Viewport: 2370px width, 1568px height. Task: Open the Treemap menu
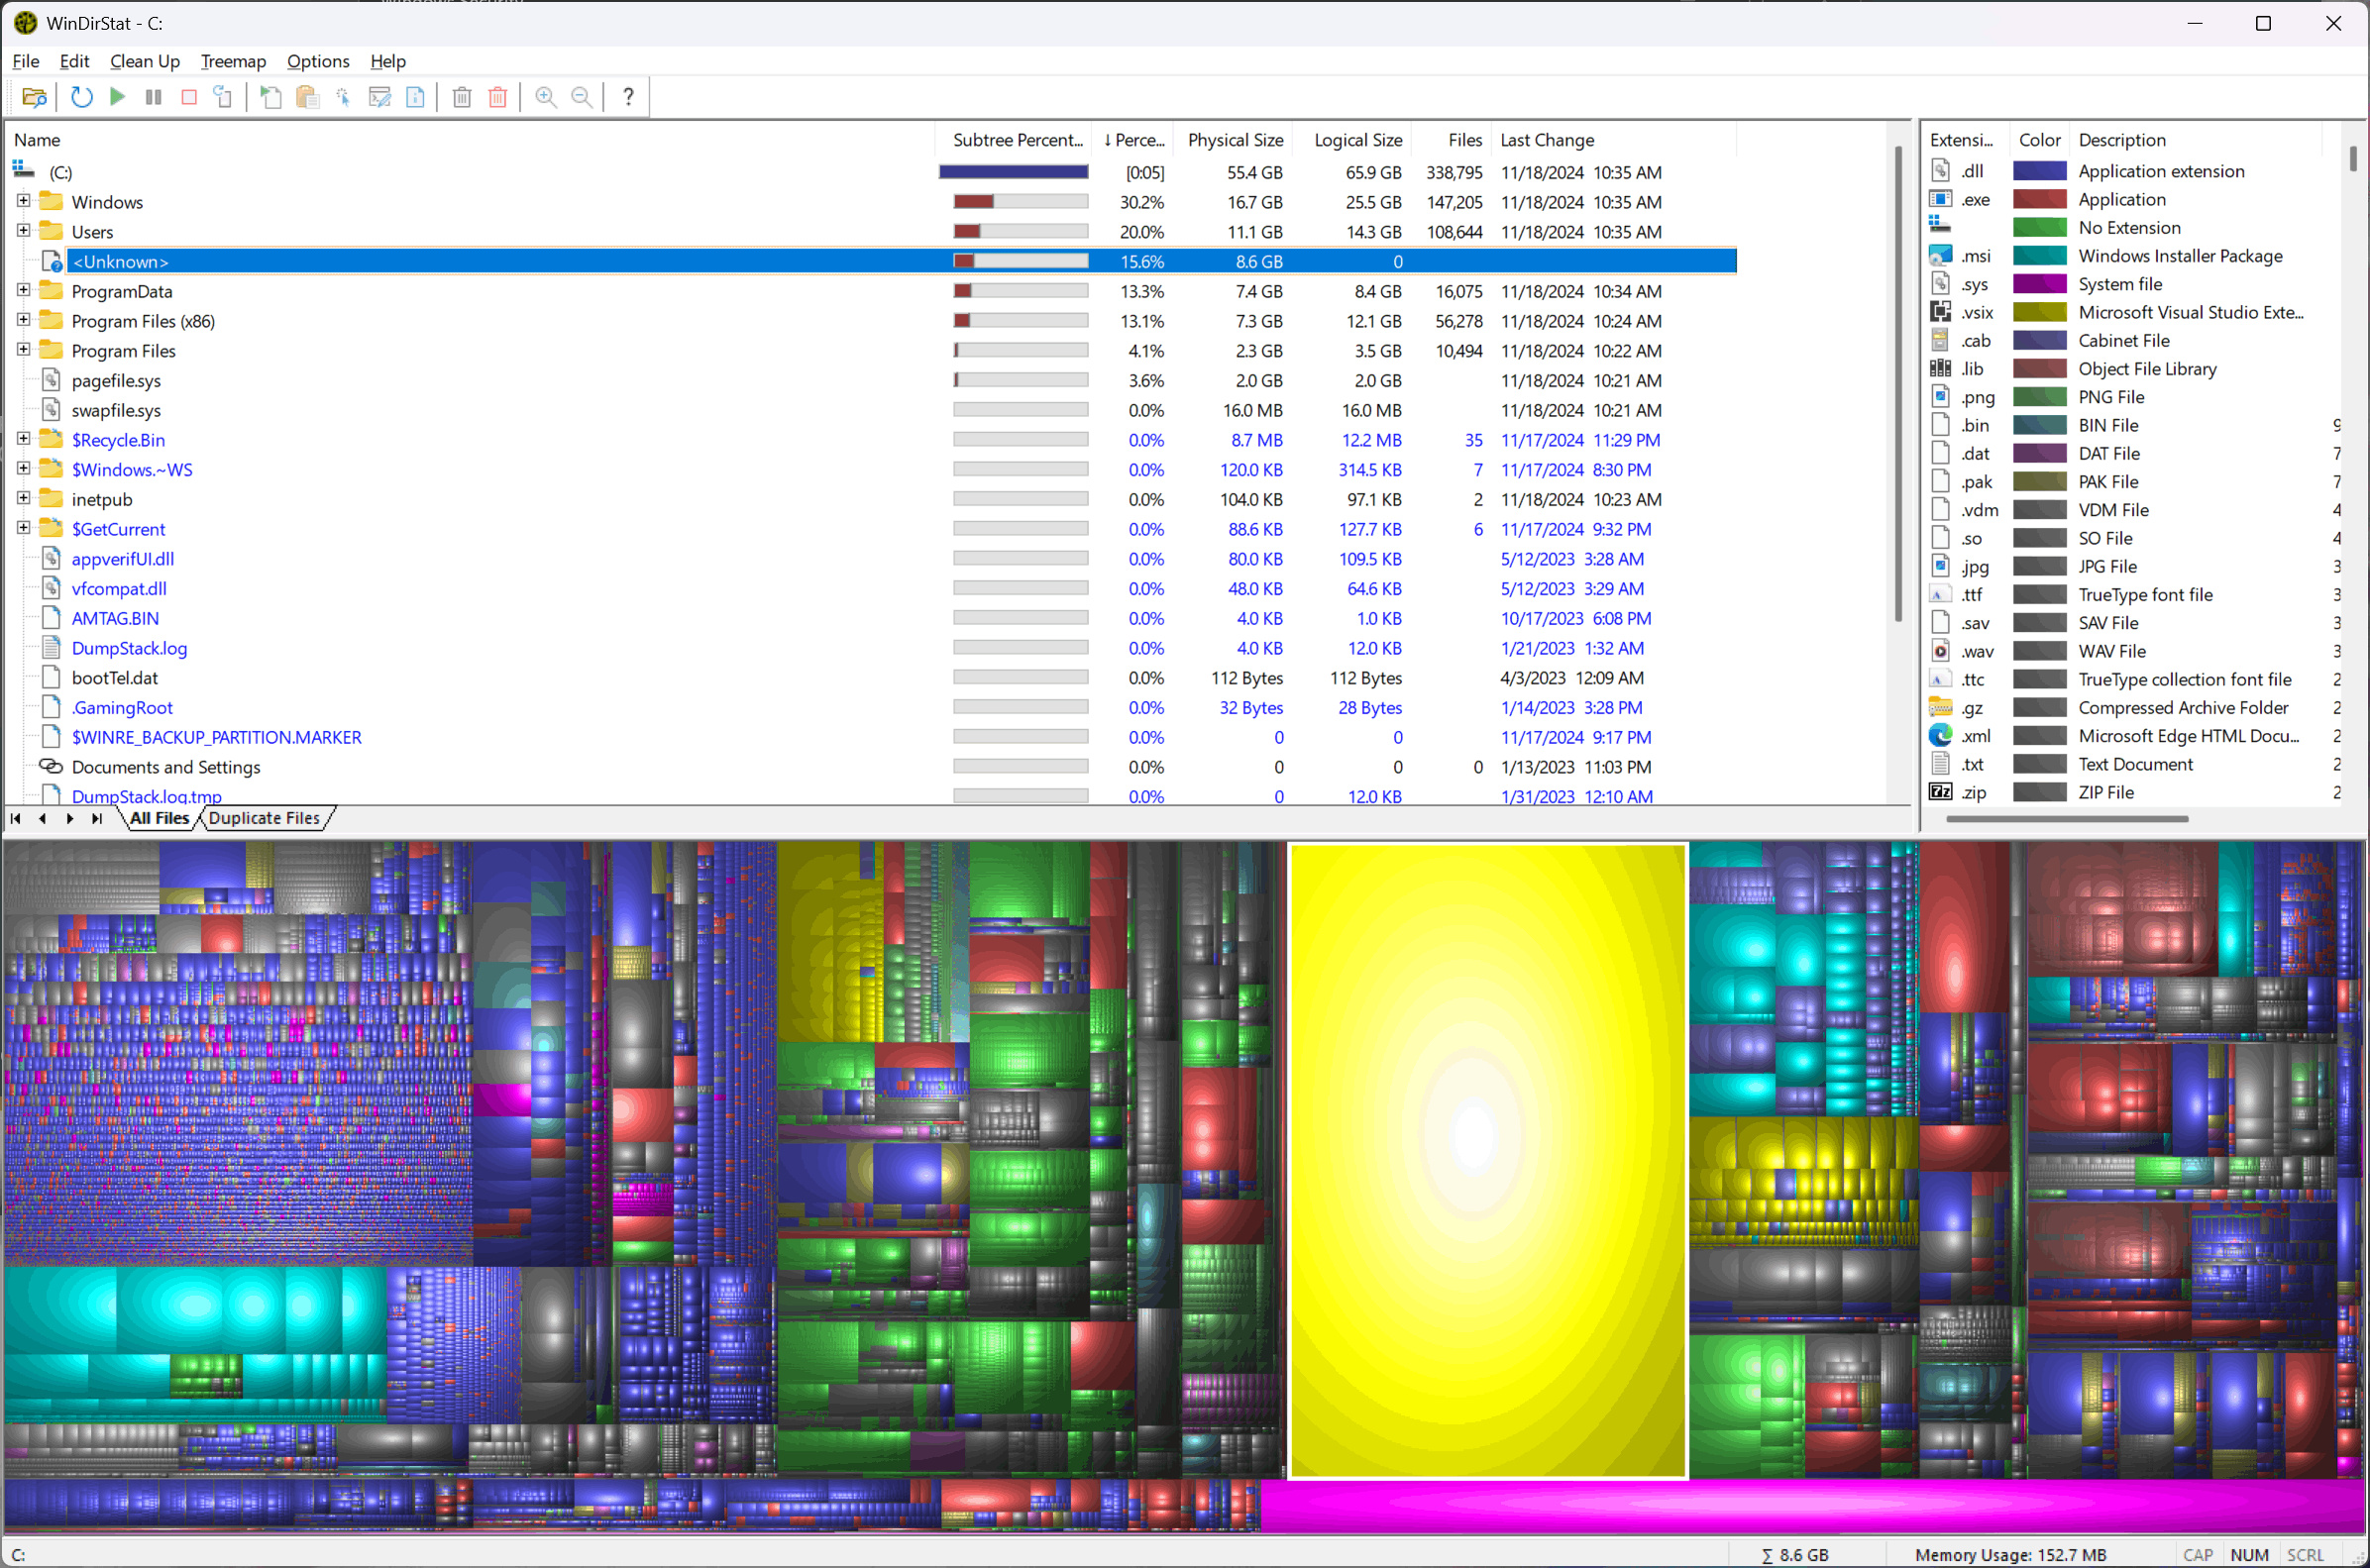[x=233, y=61]
